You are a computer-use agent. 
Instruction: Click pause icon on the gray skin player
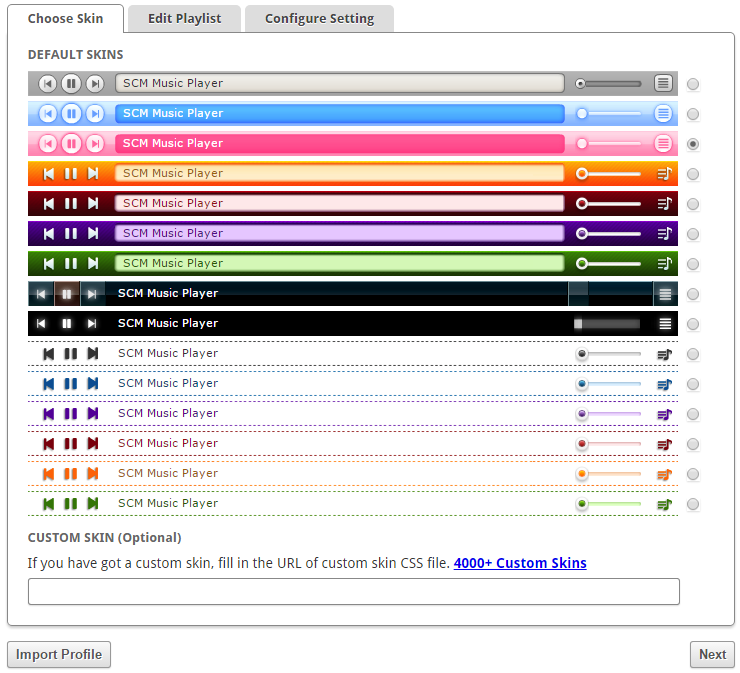71,84
